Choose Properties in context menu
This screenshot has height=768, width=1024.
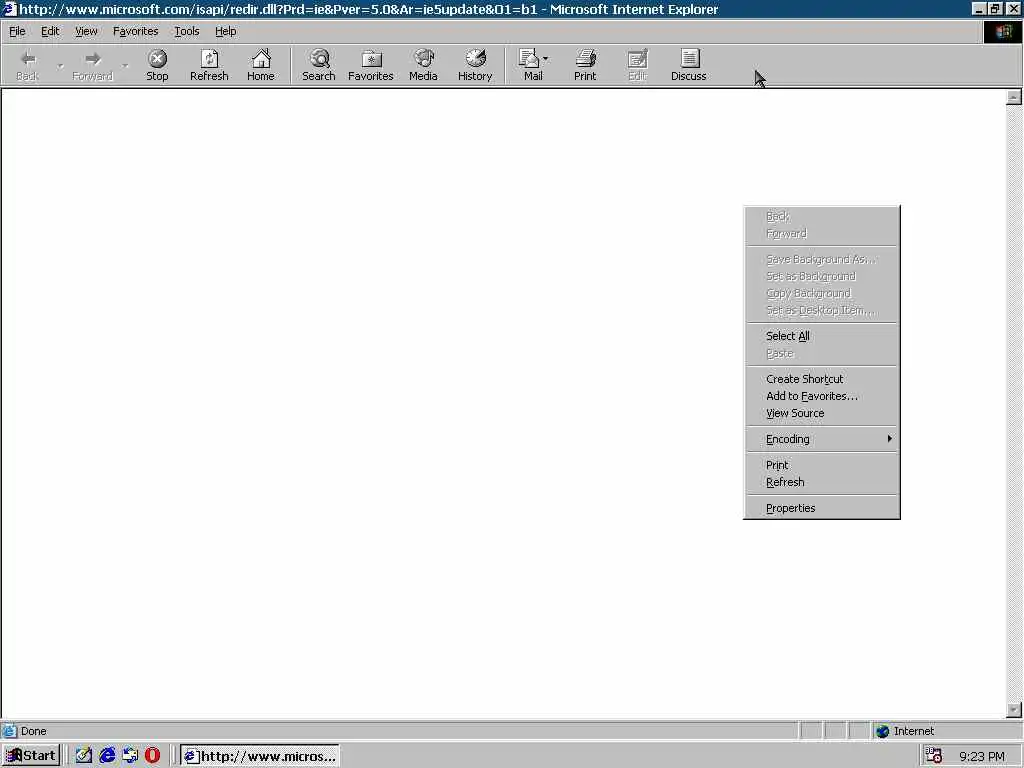click(x=822, y=508)
